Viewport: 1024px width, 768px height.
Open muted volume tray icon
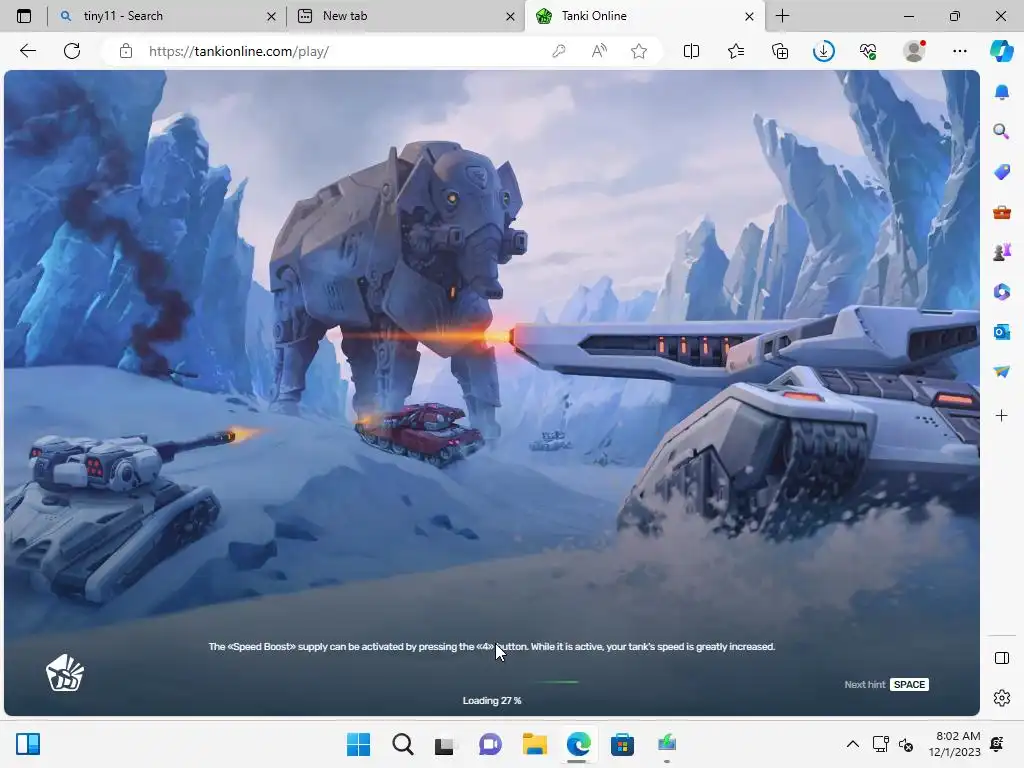click(906, 744)
